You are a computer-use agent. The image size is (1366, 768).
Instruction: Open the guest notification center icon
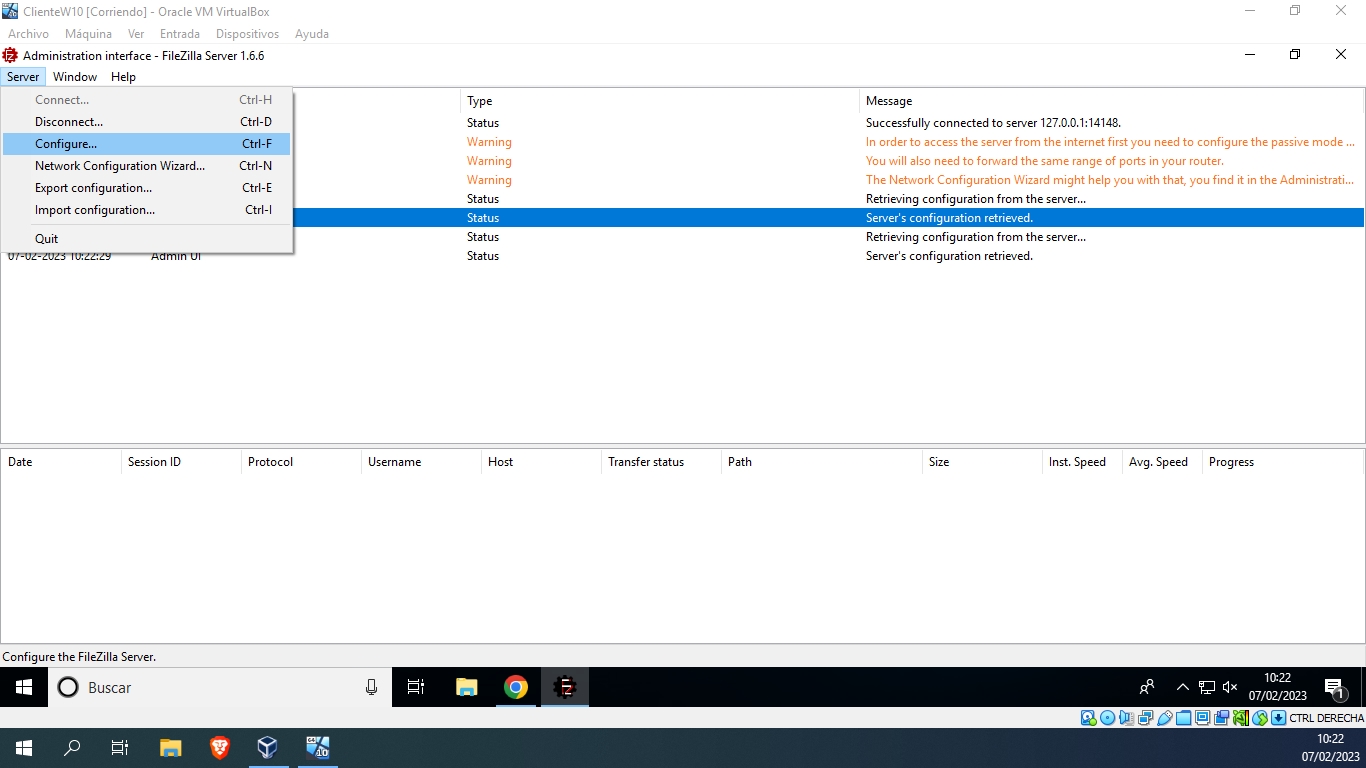point(1335,688)
